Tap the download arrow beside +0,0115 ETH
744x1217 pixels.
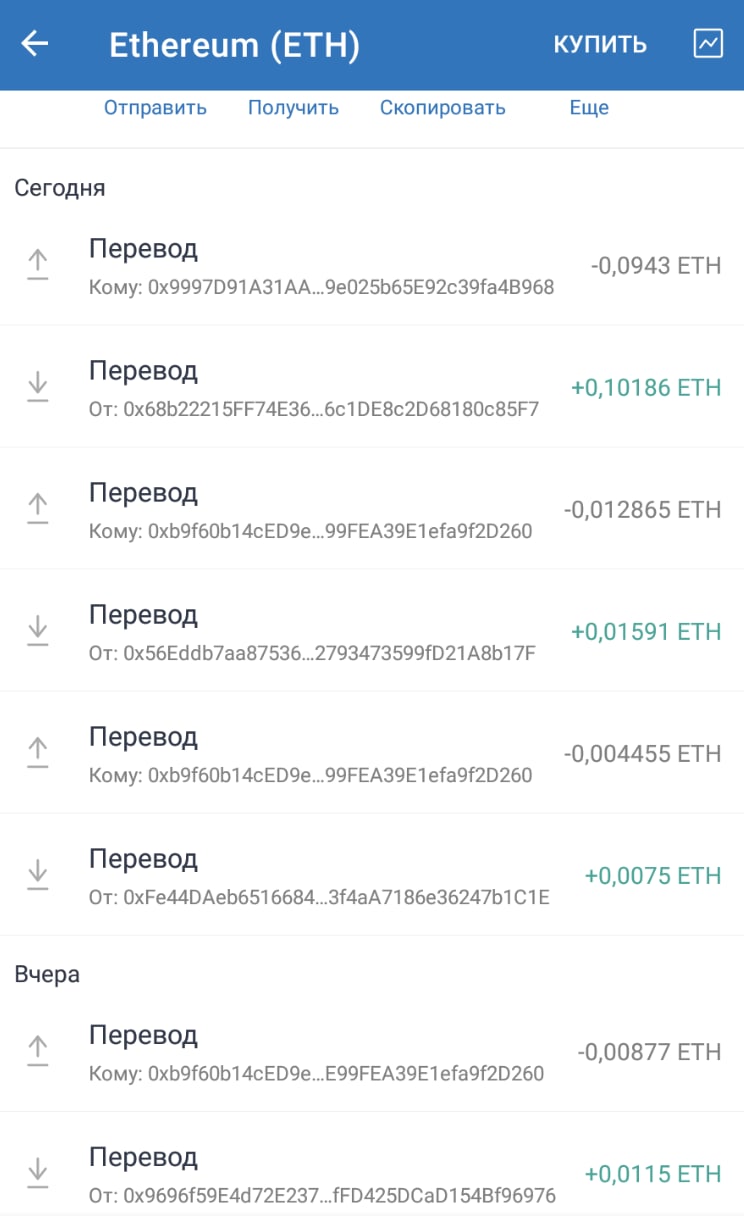tap(37, 1173)
